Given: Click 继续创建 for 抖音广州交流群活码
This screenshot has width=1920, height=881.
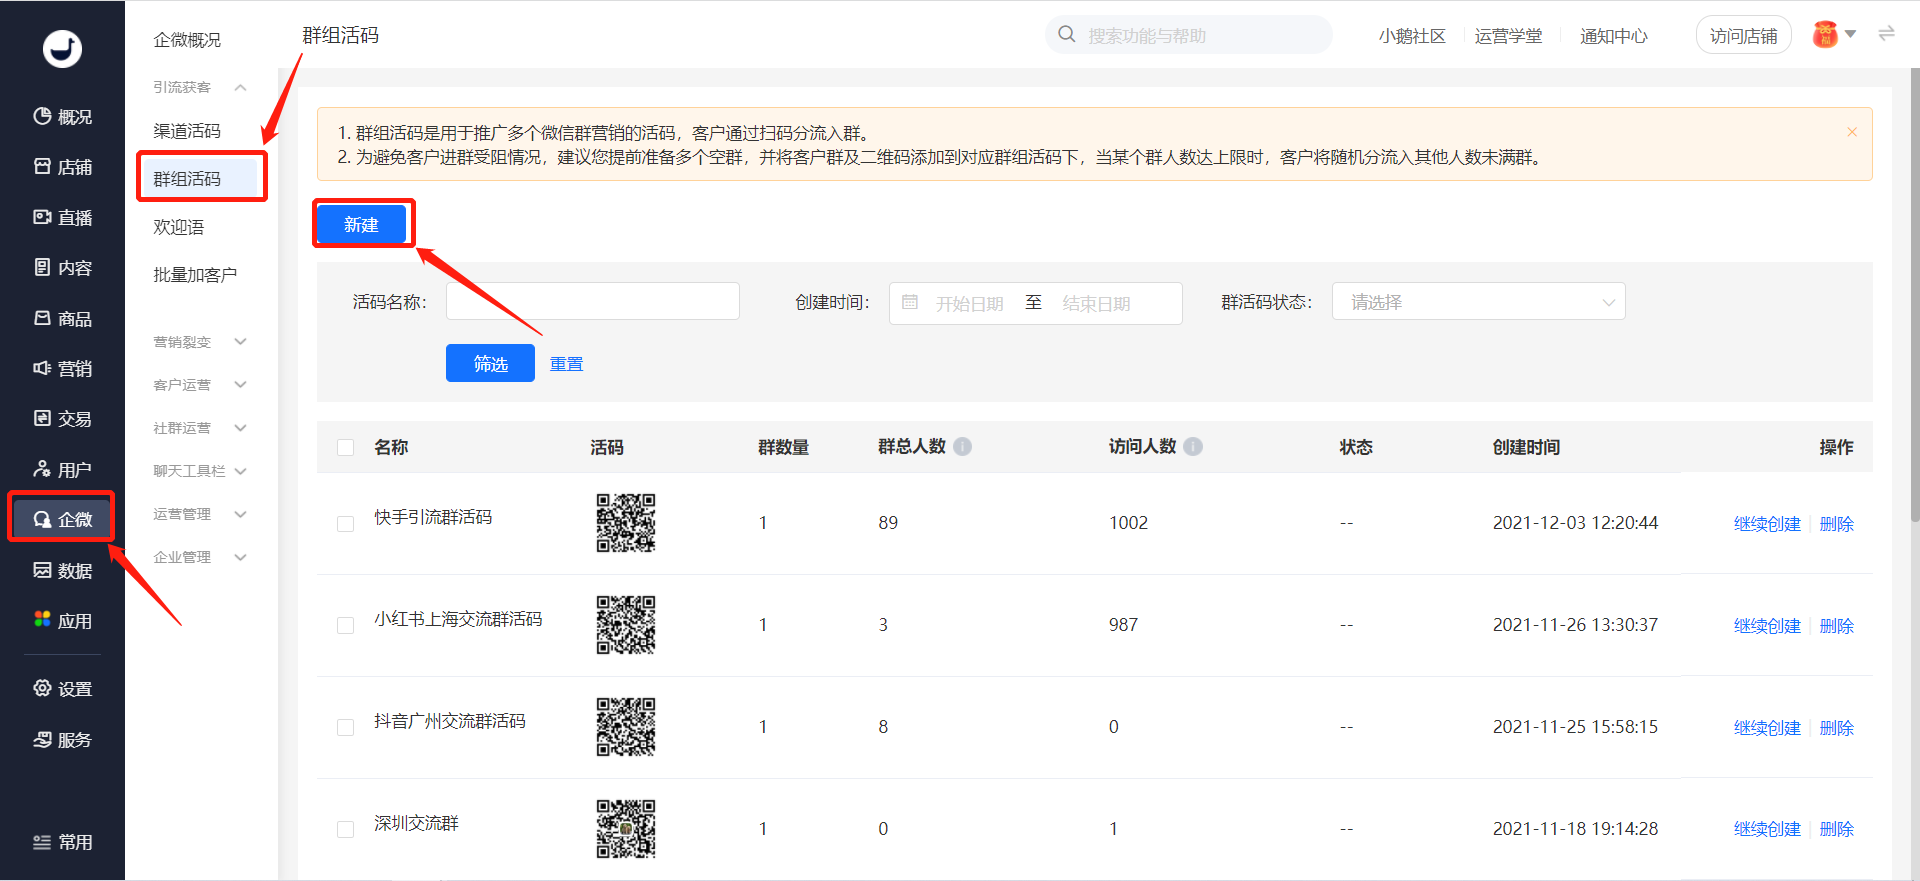Looking at the screenshot, I should tap(1767, 728).
